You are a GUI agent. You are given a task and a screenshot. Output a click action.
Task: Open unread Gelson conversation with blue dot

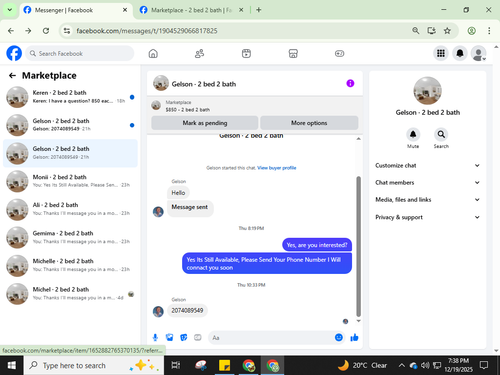[x=70, y=125]
